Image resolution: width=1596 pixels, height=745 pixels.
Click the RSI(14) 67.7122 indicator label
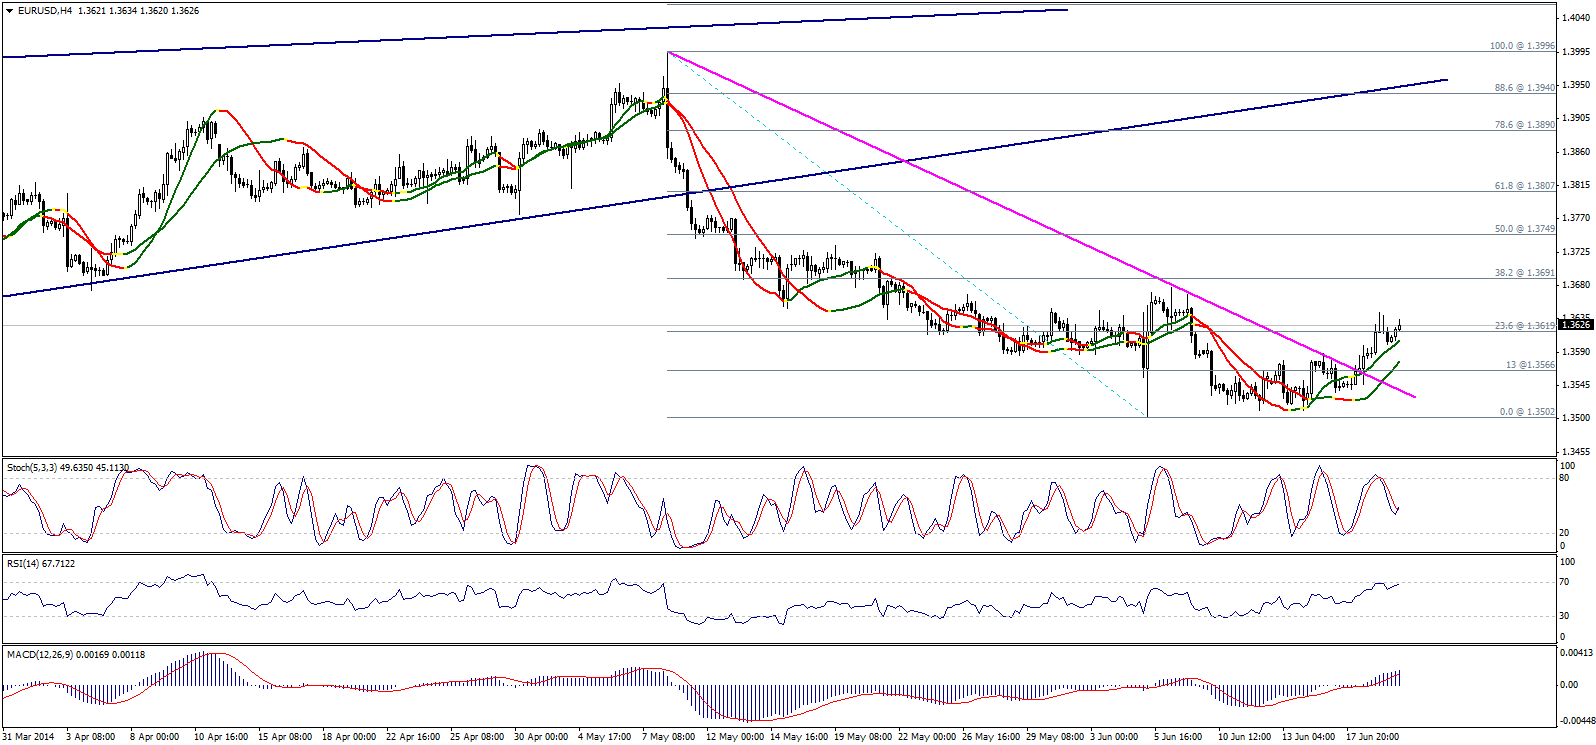(x=41, y=564)
